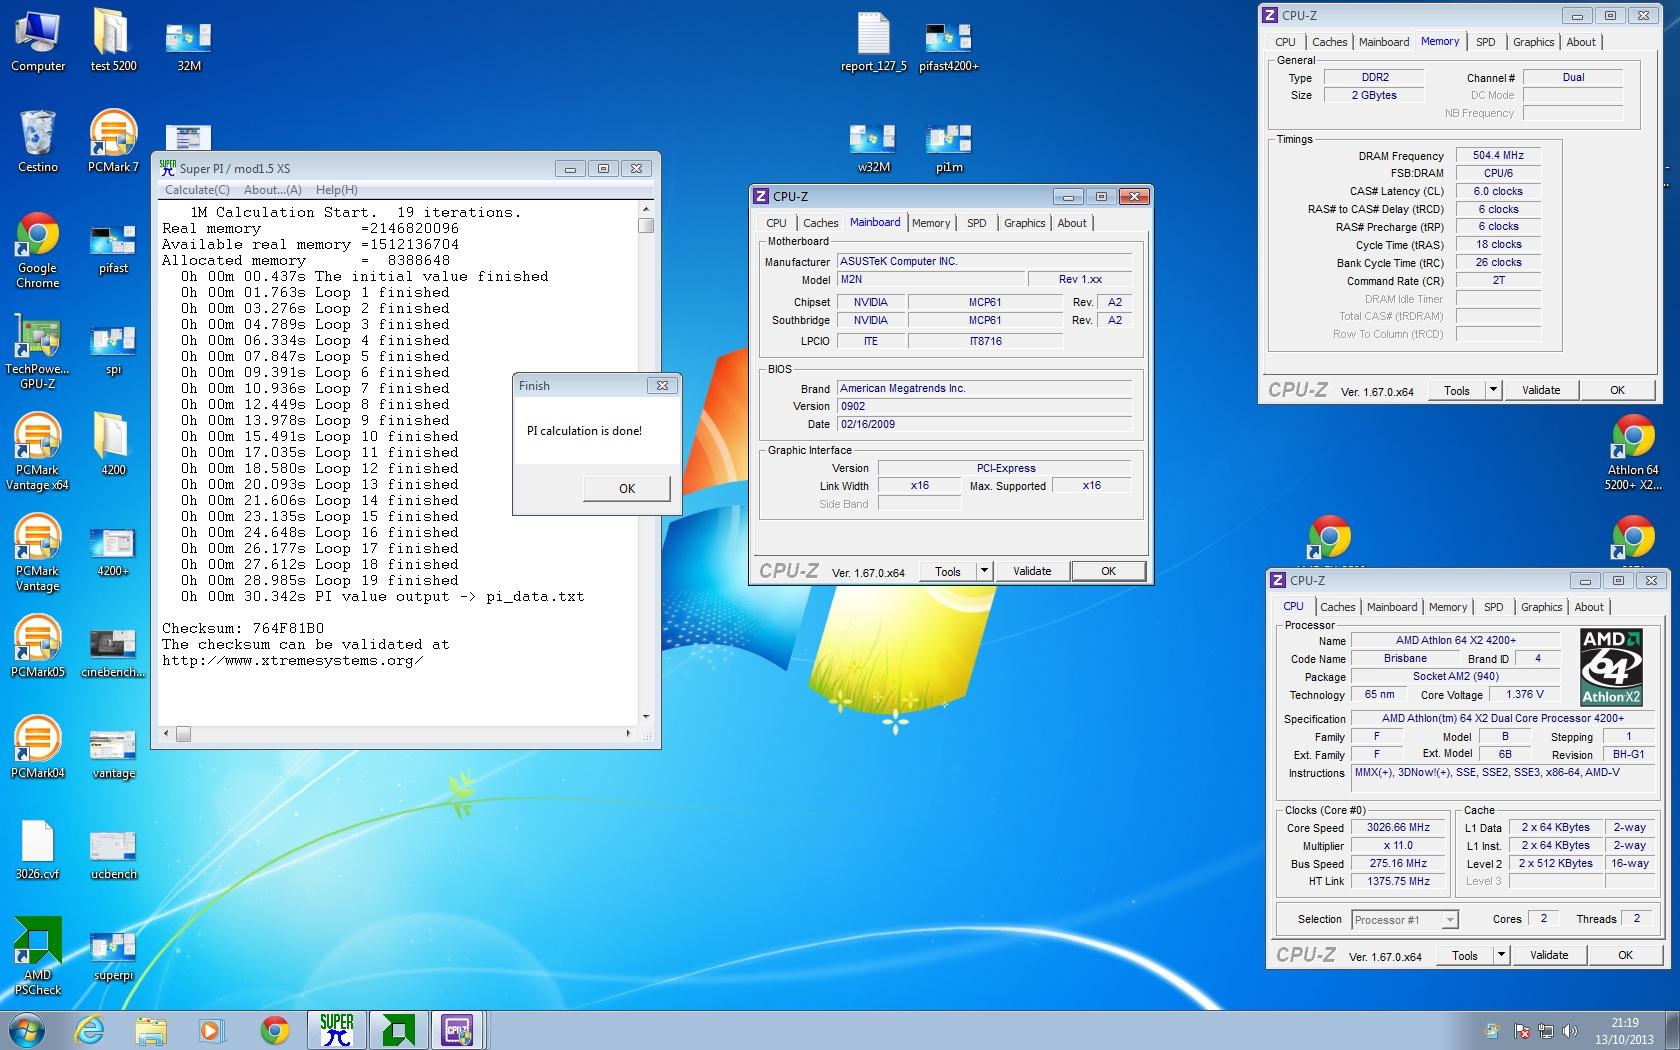Switch to Caches tab in Memory CPU-Z window
This screenshot has width=1680, height=1050.
1329,42
